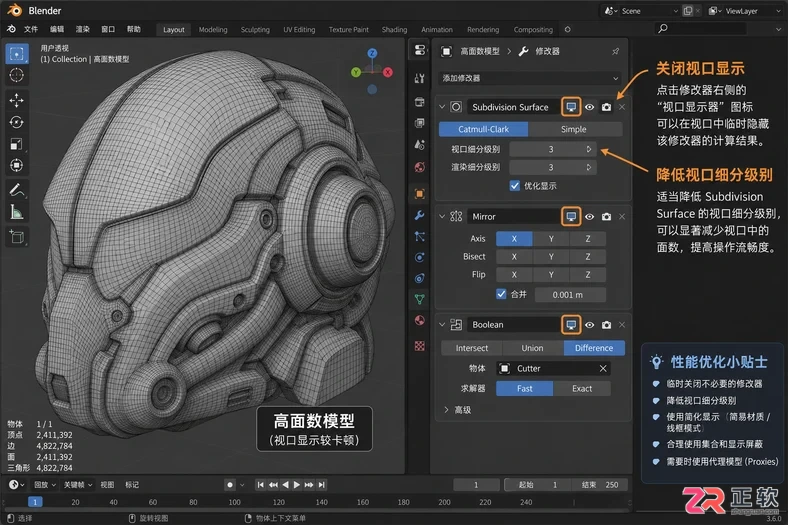Open the Particles properties tab

click(420, 237)
